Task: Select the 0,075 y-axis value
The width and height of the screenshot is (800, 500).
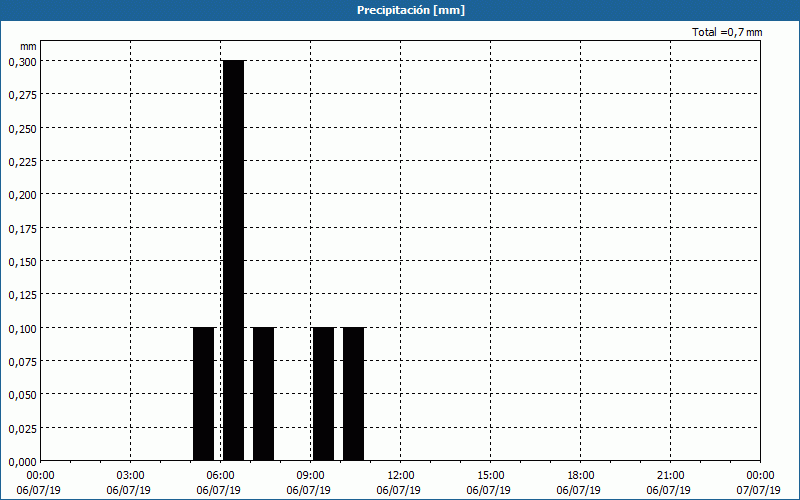Action: (22, 362)
